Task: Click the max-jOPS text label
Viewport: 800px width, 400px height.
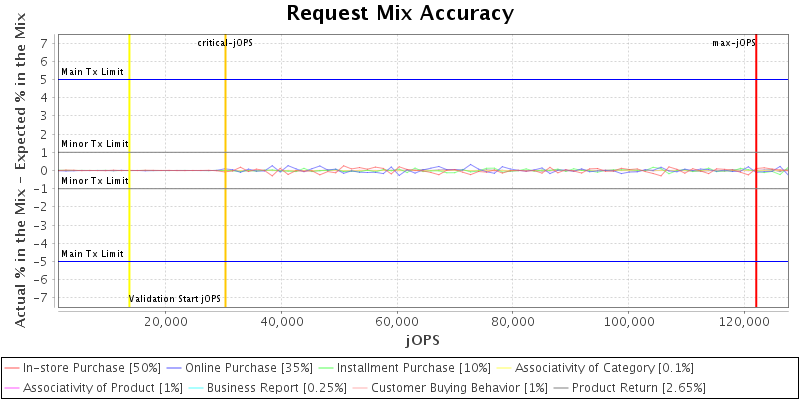Action: coord(733,43)
